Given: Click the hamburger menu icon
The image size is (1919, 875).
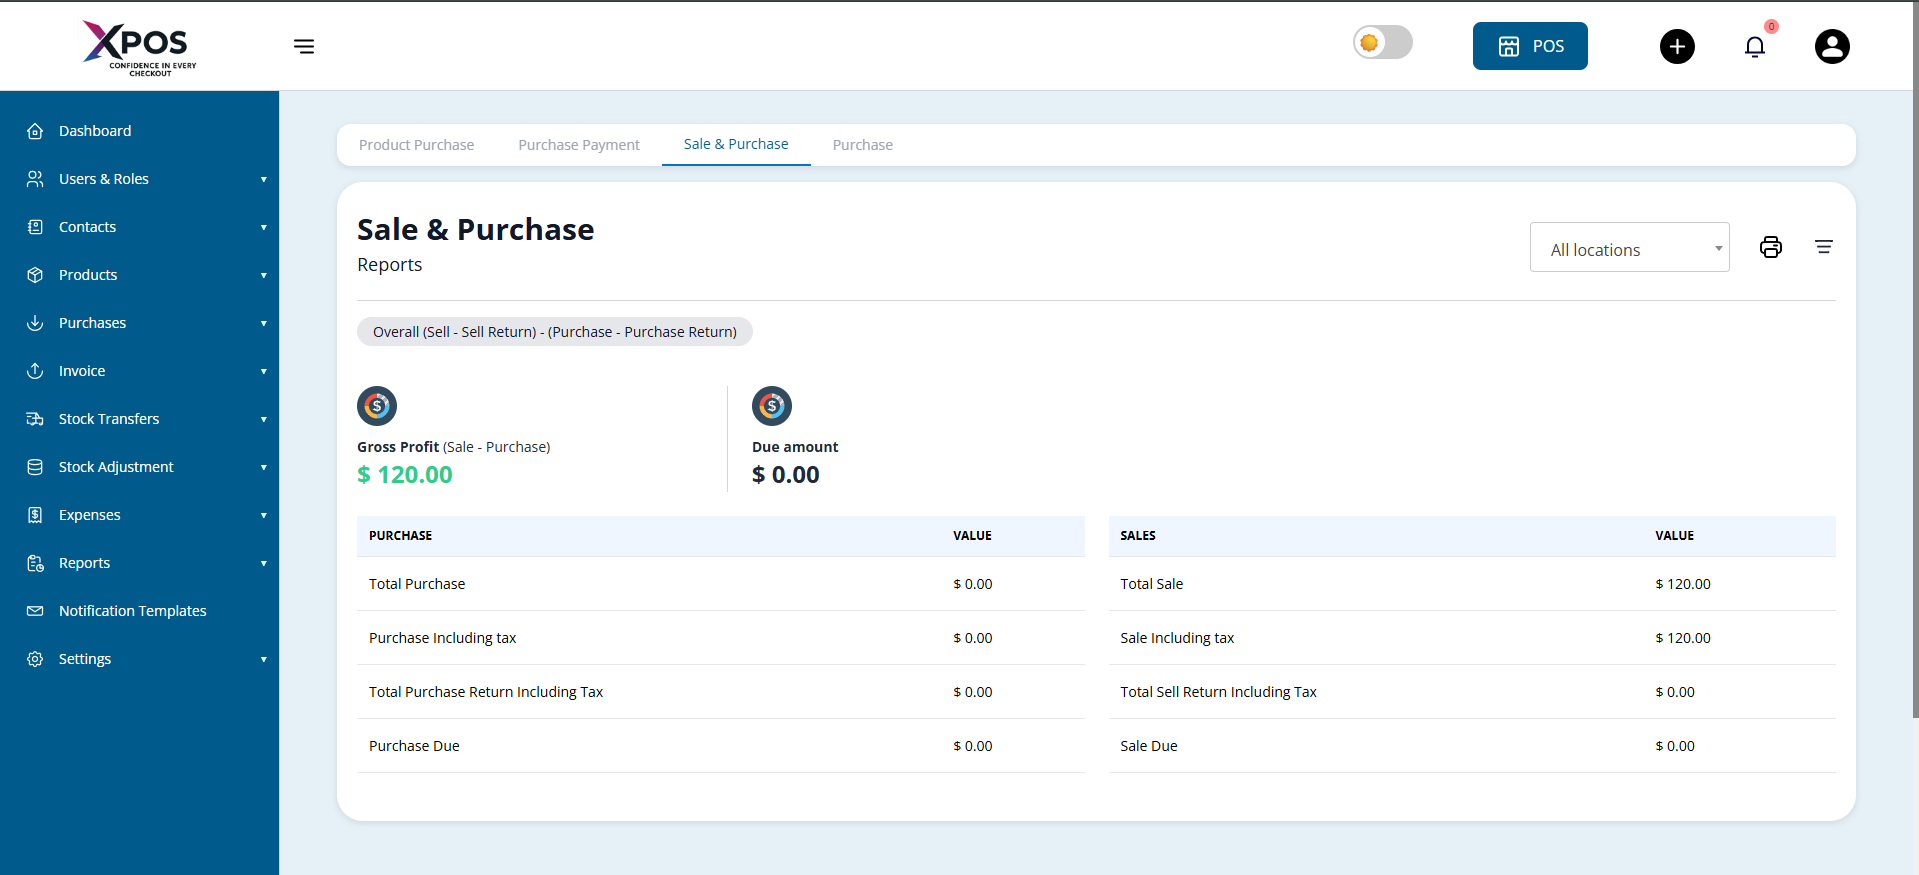Looking at the screenshot, I should 304,46.
